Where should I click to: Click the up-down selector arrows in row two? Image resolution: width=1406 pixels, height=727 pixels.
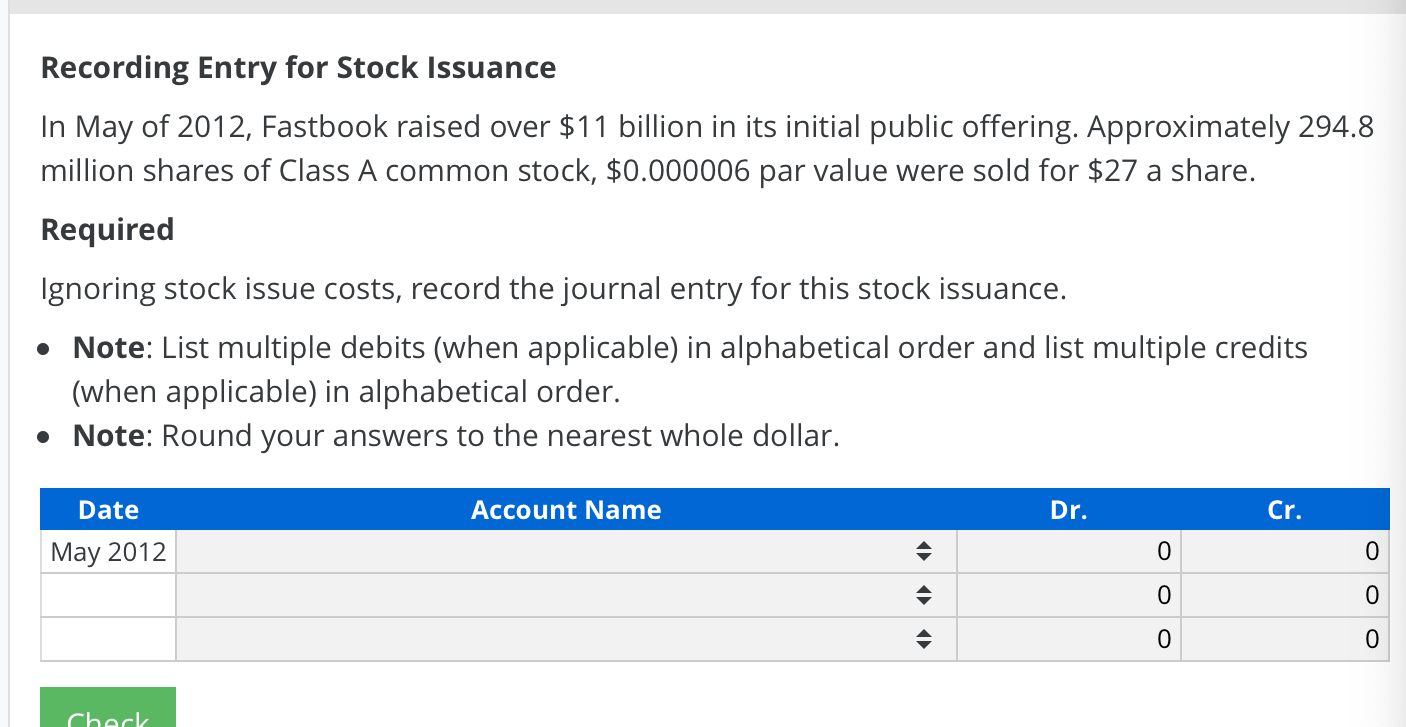point(925,594)
